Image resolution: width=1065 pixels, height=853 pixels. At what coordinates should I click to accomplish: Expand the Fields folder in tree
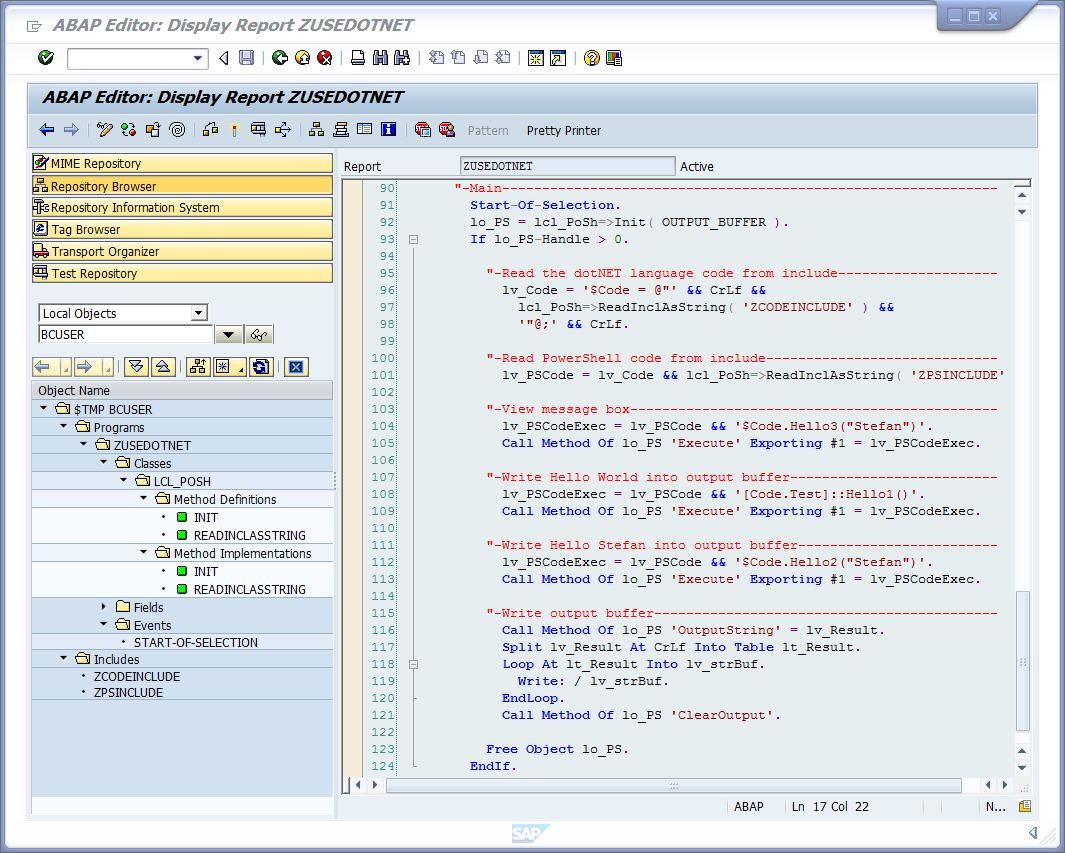coord(105,607)
